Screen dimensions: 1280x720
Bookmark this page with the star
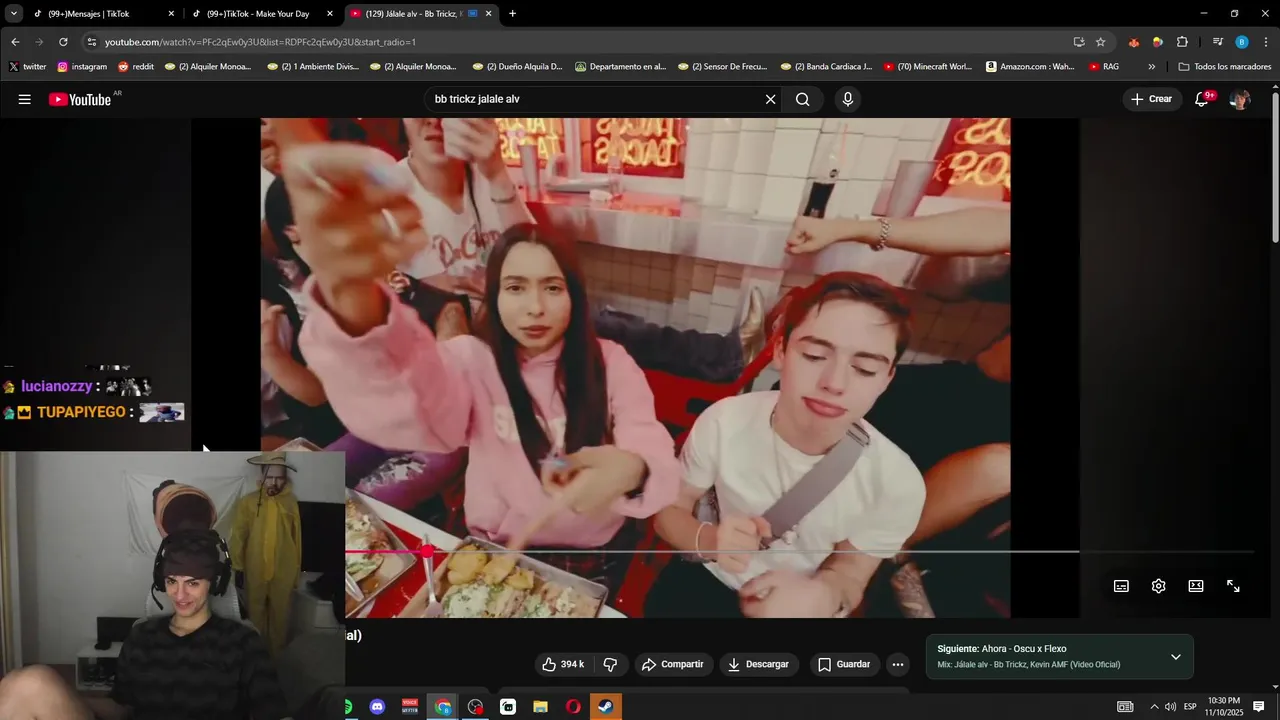[1100, 42]
